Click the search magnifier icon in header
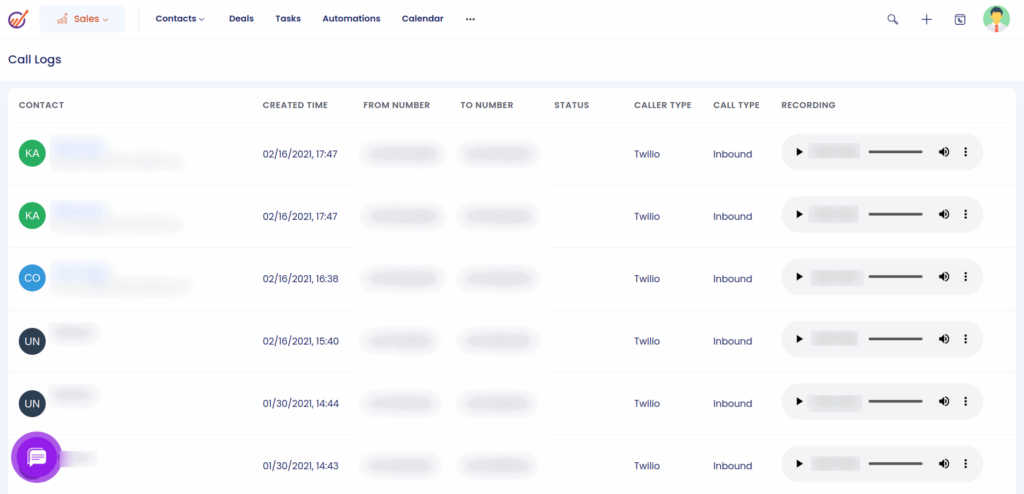This screenshot has height=494, width=1024. tap(893, 19)
